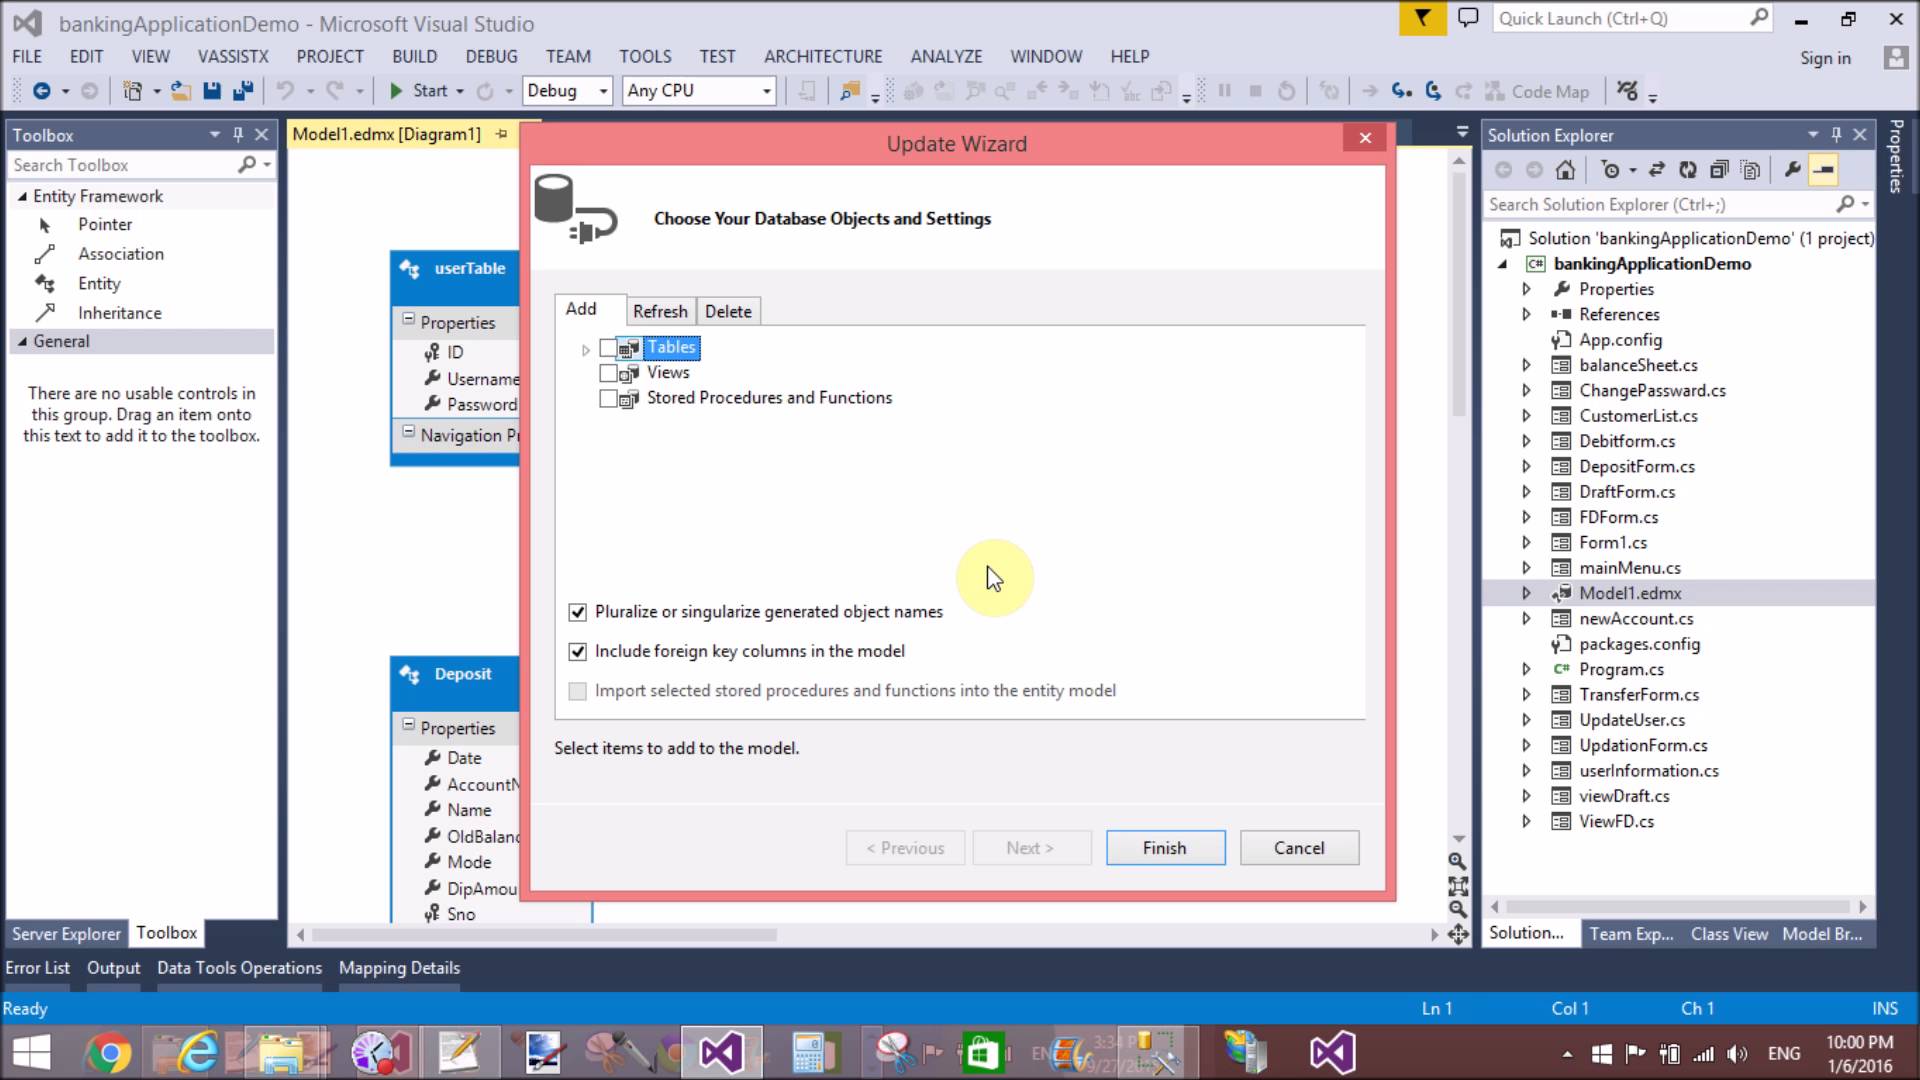This screenshot has width=1920, height=1080.
Task: Click the feedback speech bubble icon
Action: tap(1467, 18)
